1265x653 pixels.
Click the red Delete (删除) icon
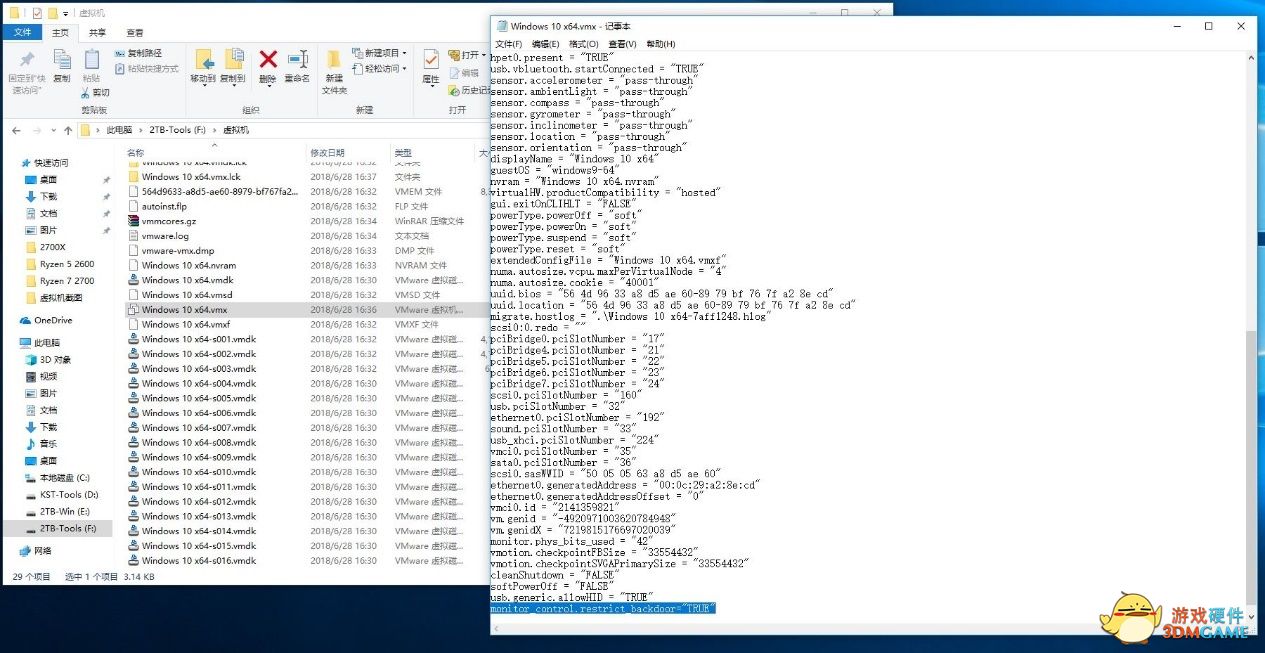(x=268, y=60)
